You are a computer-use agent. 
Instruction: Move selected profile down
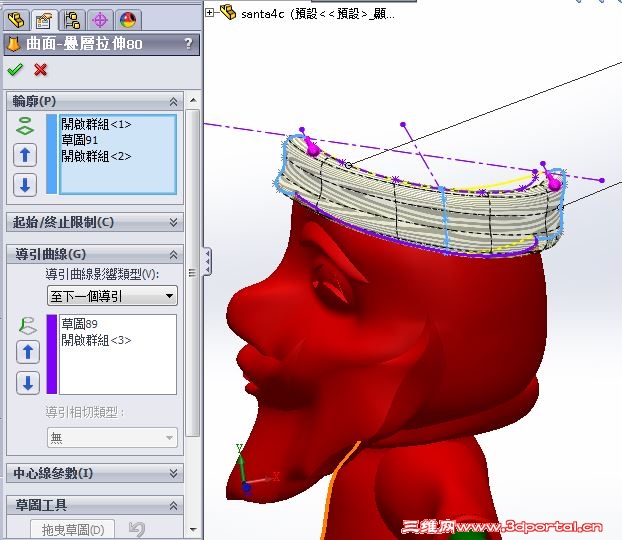click(25, 185)
